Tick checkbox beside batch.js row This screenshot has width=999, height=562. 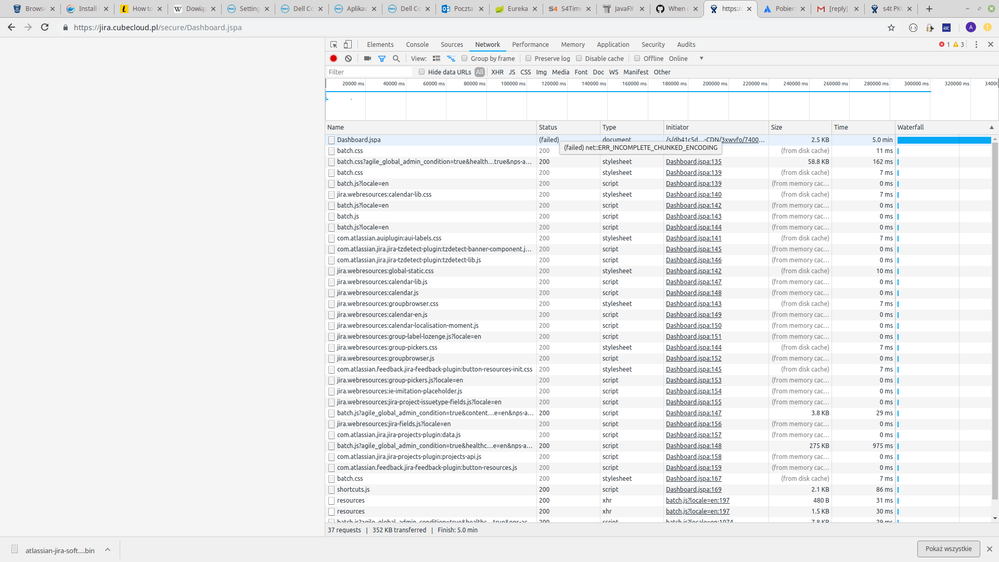(x=331, y=216)
